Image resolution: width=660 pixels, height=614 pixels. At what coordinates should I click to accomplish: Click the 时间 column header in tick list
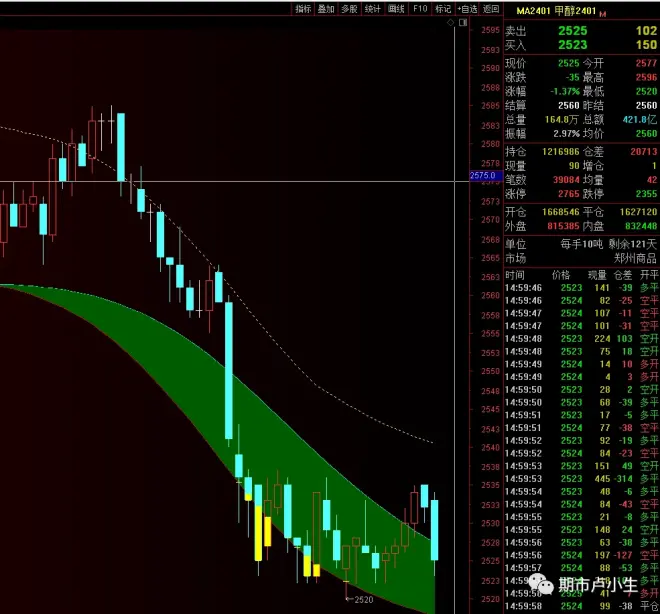(x=514, y=274)
